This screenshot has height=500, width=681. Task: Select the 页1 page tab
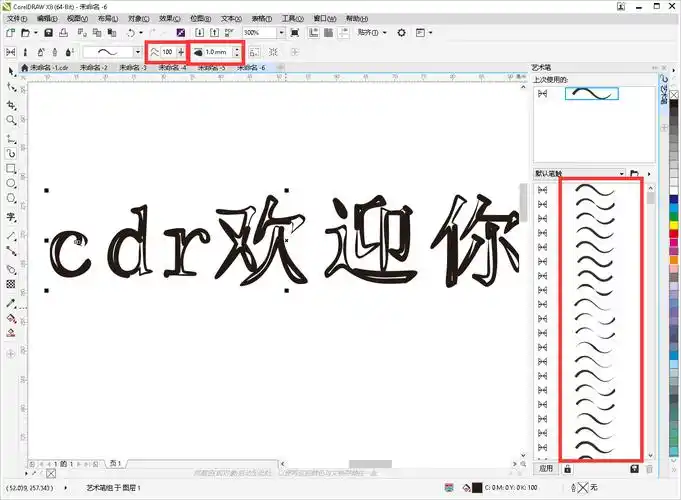(x=116, y=464)
